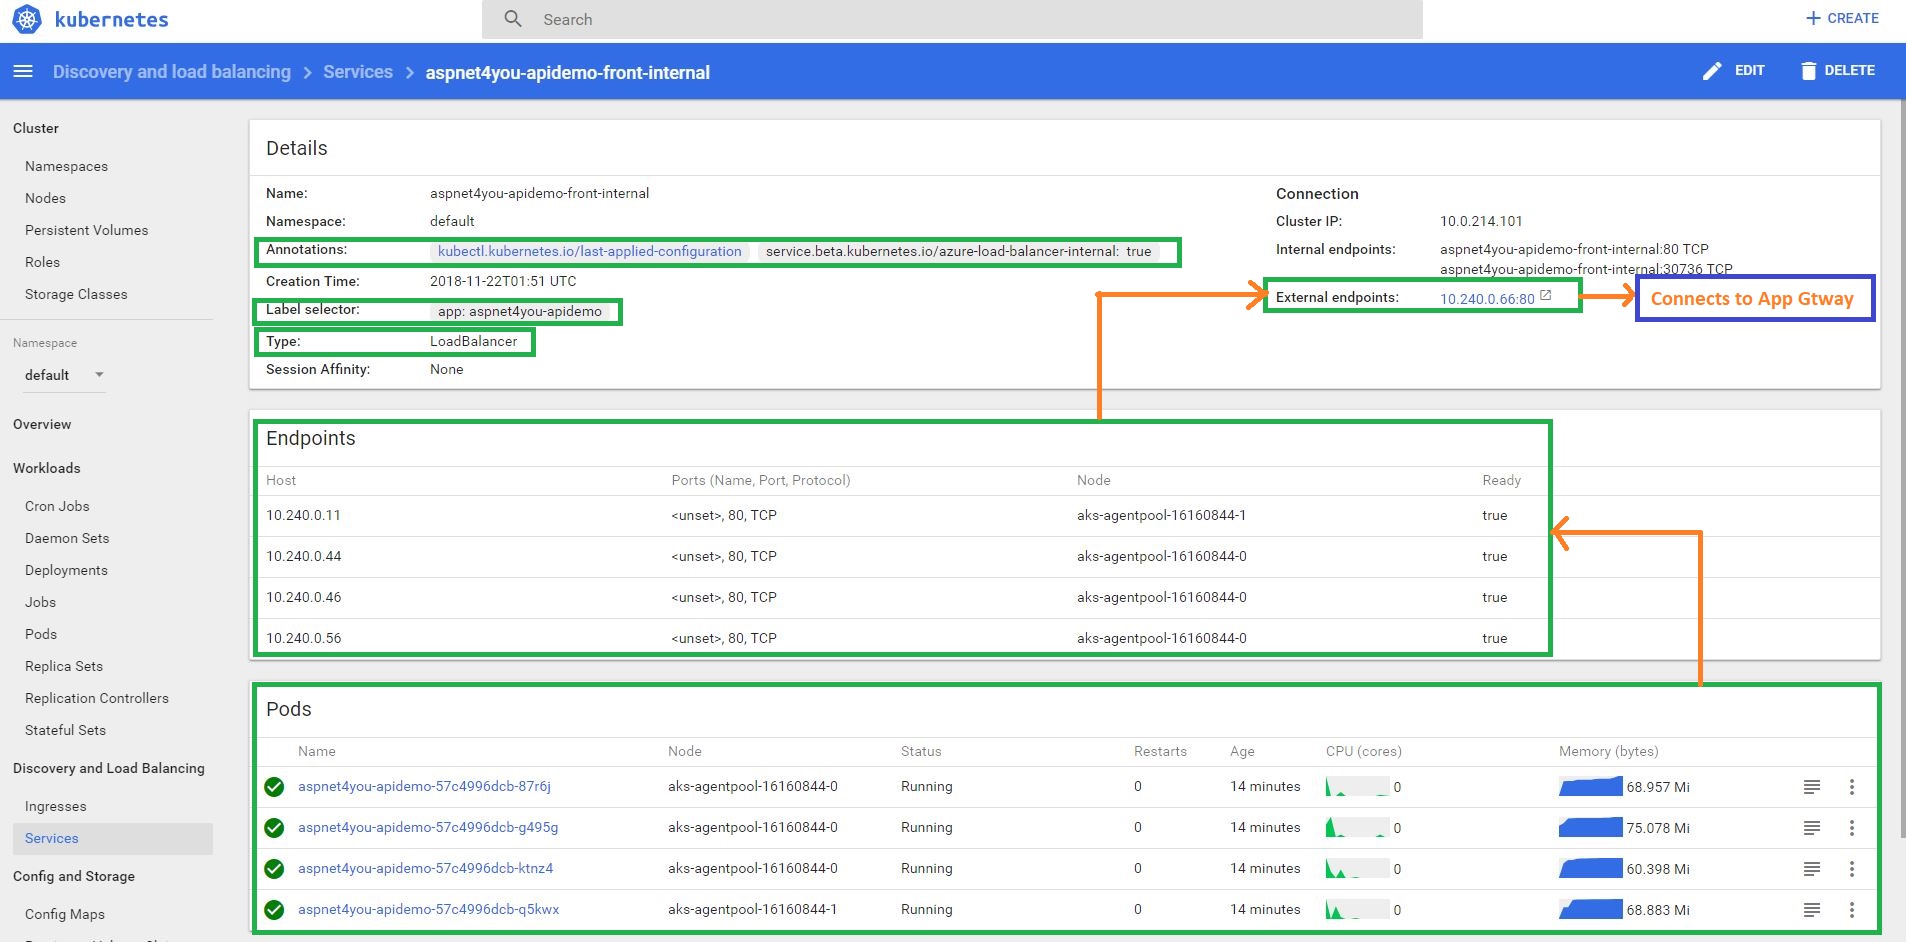Open Ingresses in the sidebar
1906x942 pixels.
(x=55, y=806)
